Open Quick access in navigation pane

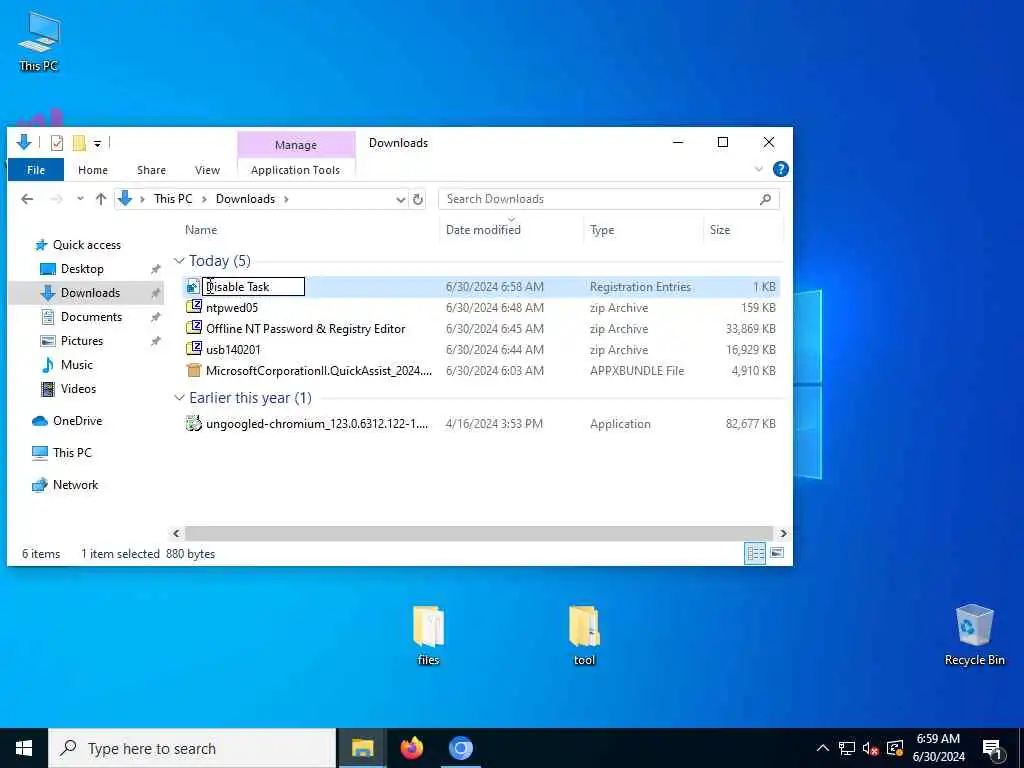(x=86, y=245)
